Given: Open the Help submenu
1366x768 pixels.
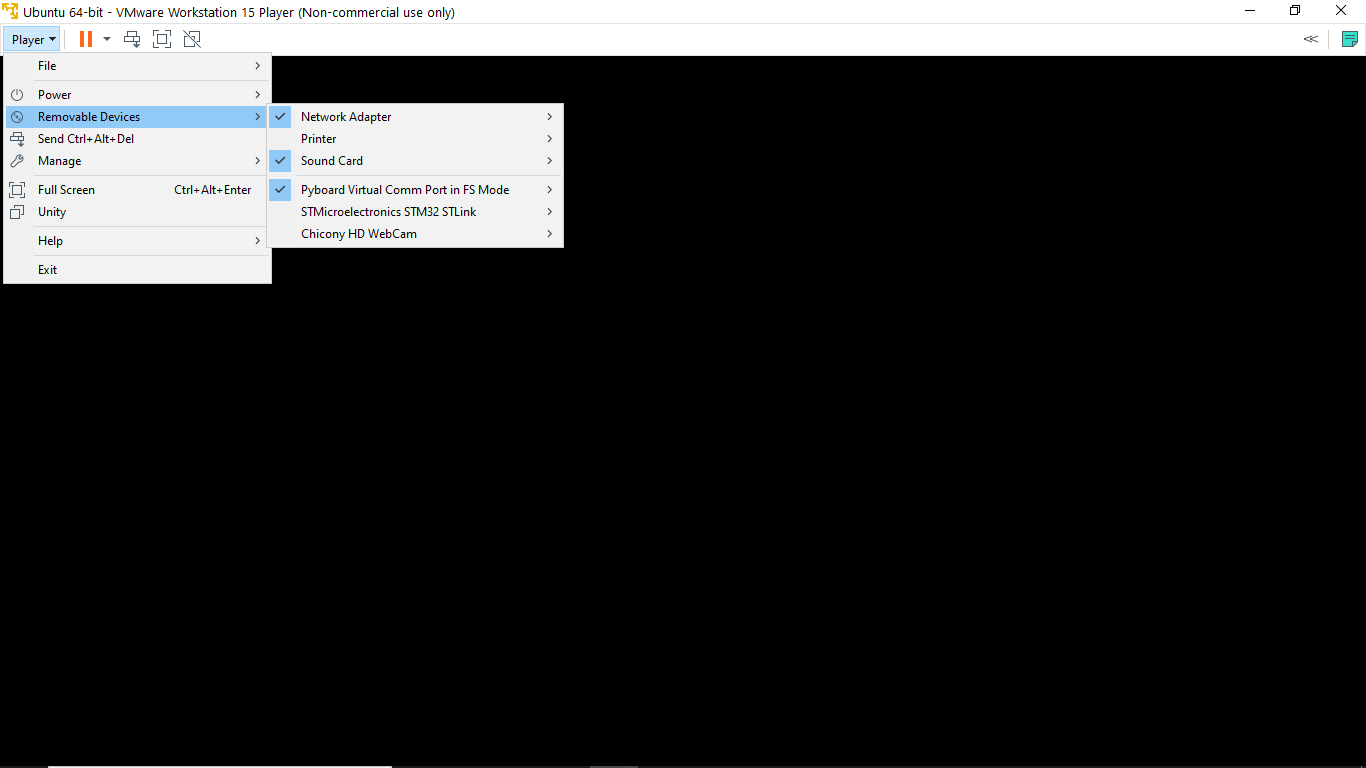Looking at the screenshot, I should [x=138, y=241].
